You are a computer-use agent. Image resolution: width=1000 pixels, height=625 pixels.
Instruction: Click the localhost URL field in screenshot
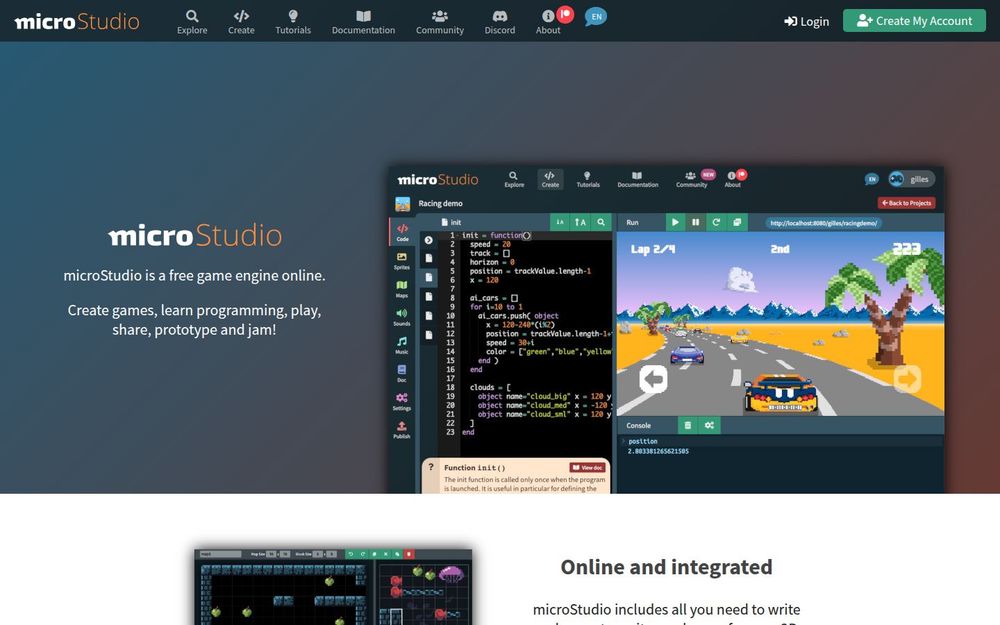point(823,223)
